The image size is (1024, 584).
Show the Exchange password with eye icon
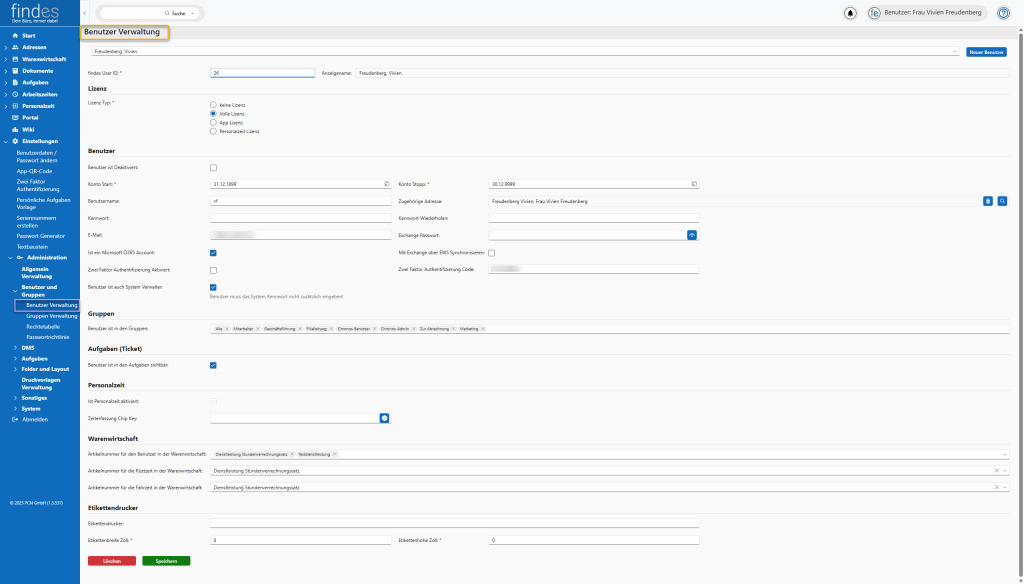[x=691, y=234]
